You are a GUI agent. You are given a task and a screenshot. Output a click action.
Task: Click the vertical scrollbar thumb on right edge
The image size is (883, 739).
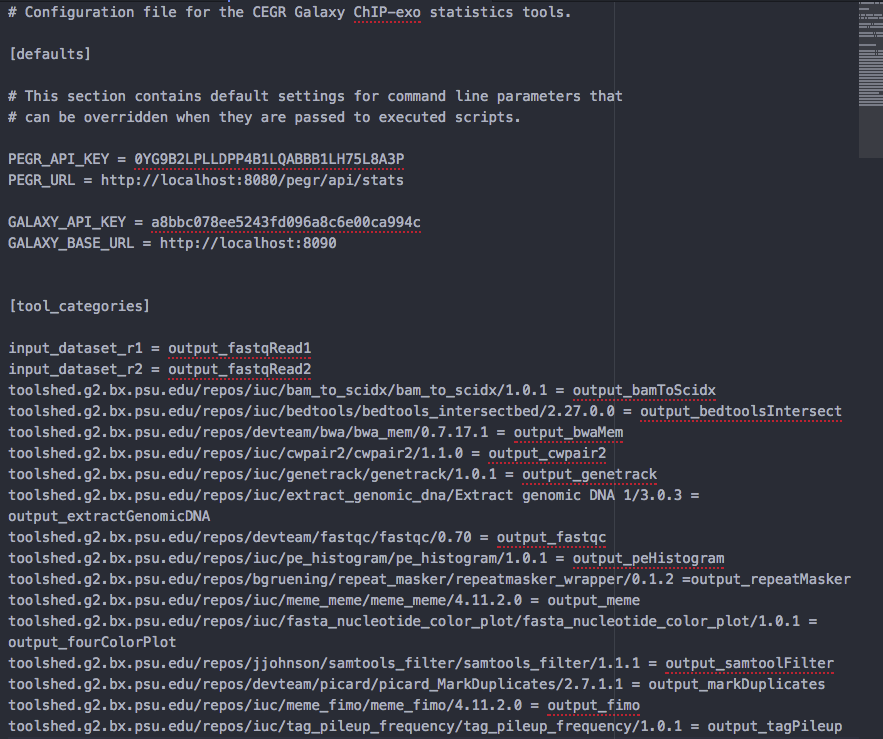coord(870,80)
